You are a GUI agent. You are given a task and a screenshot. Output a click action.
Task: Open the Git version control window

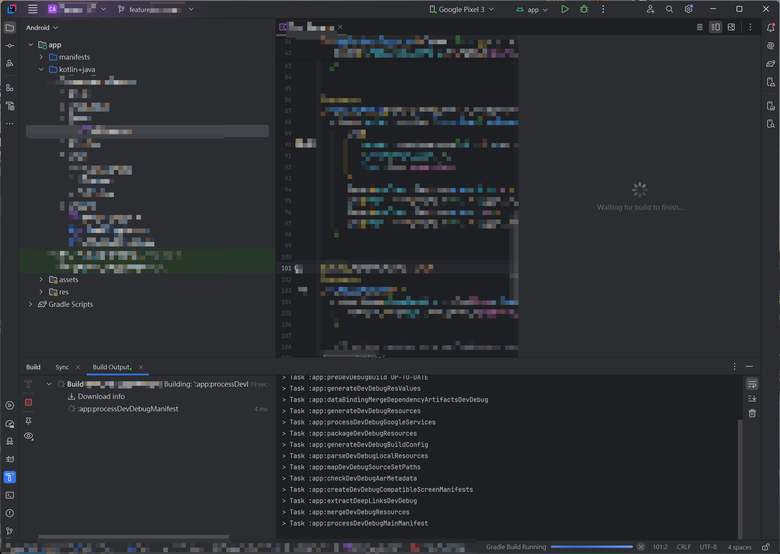click(9, 531)
